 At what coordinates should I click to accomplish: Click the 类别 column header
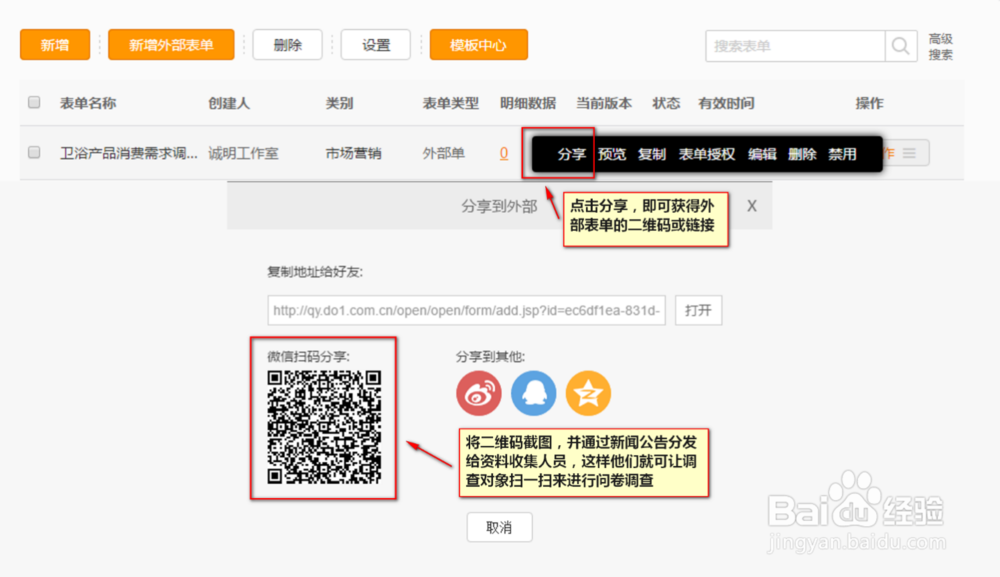click(x=339, y=103)
